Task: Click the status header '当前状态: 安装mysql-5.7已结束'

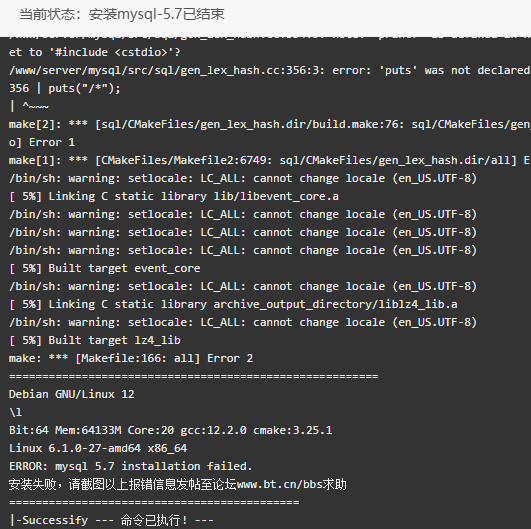Action: (122, 14)
